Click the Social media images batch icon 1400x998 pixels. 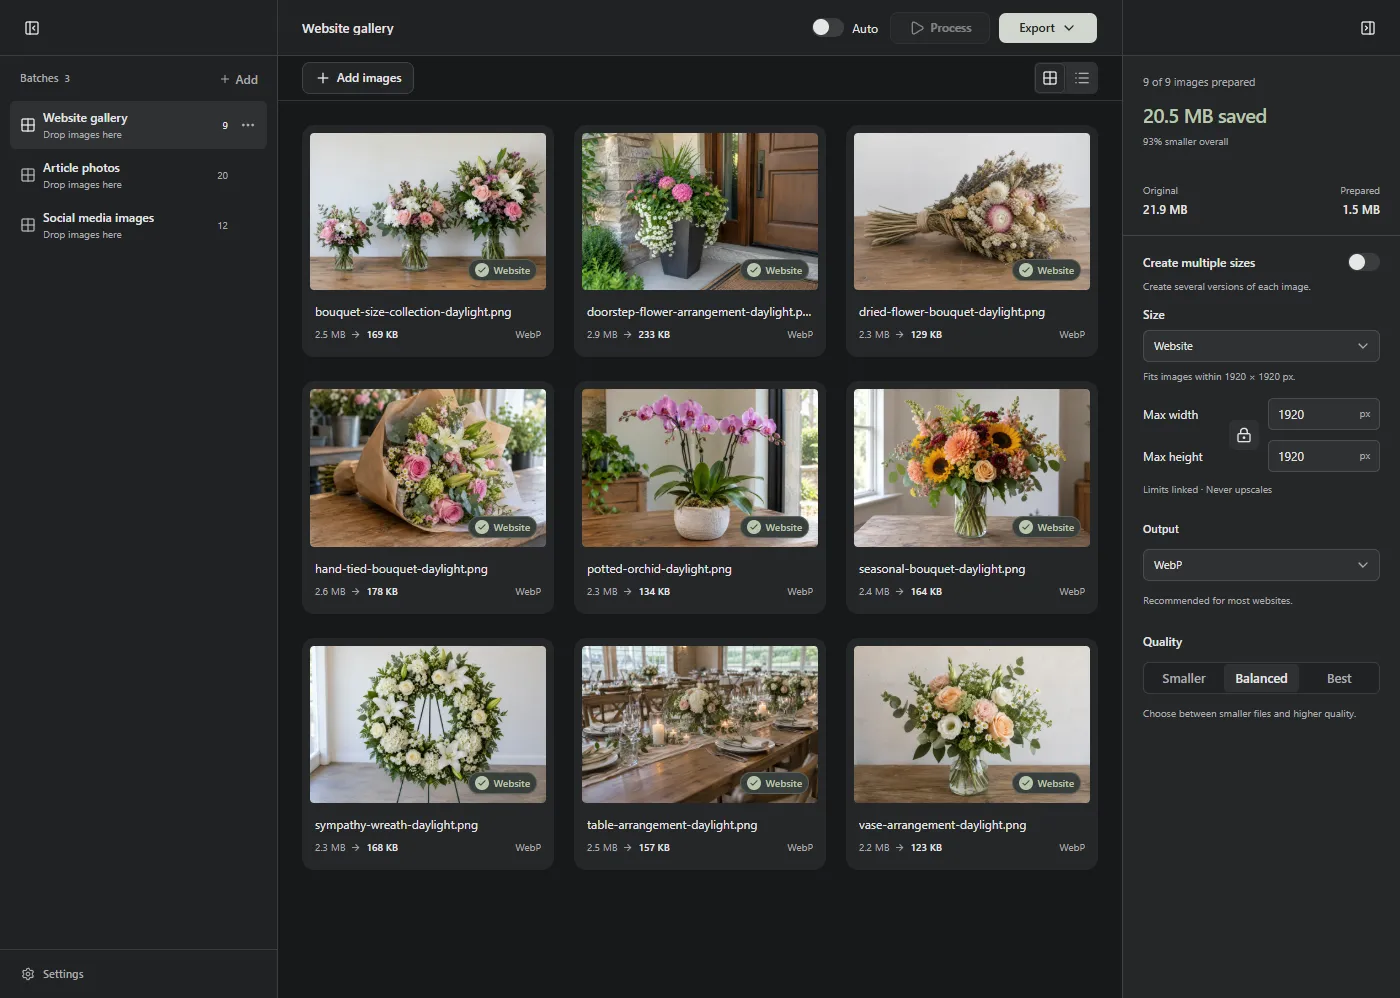pyautogui.click(x=28, y=225)
